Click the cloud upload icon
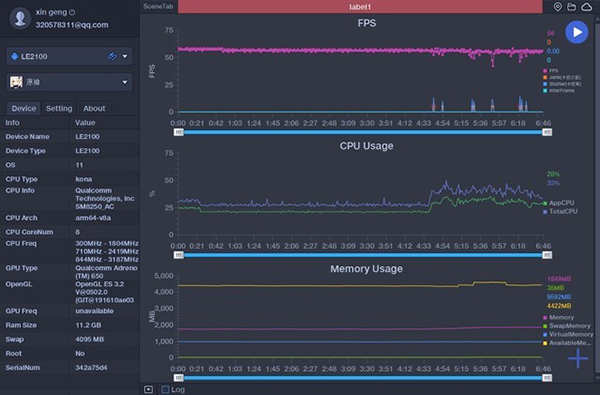Viewport: 600px width, 395px height. click(x=586, y=7)
